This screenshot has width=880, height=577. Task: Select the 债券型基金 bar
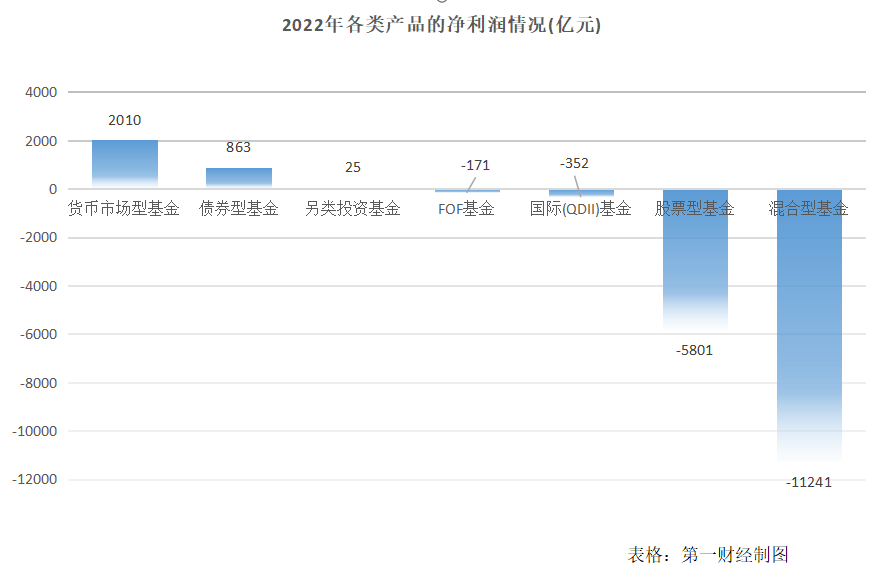[239, 177]
